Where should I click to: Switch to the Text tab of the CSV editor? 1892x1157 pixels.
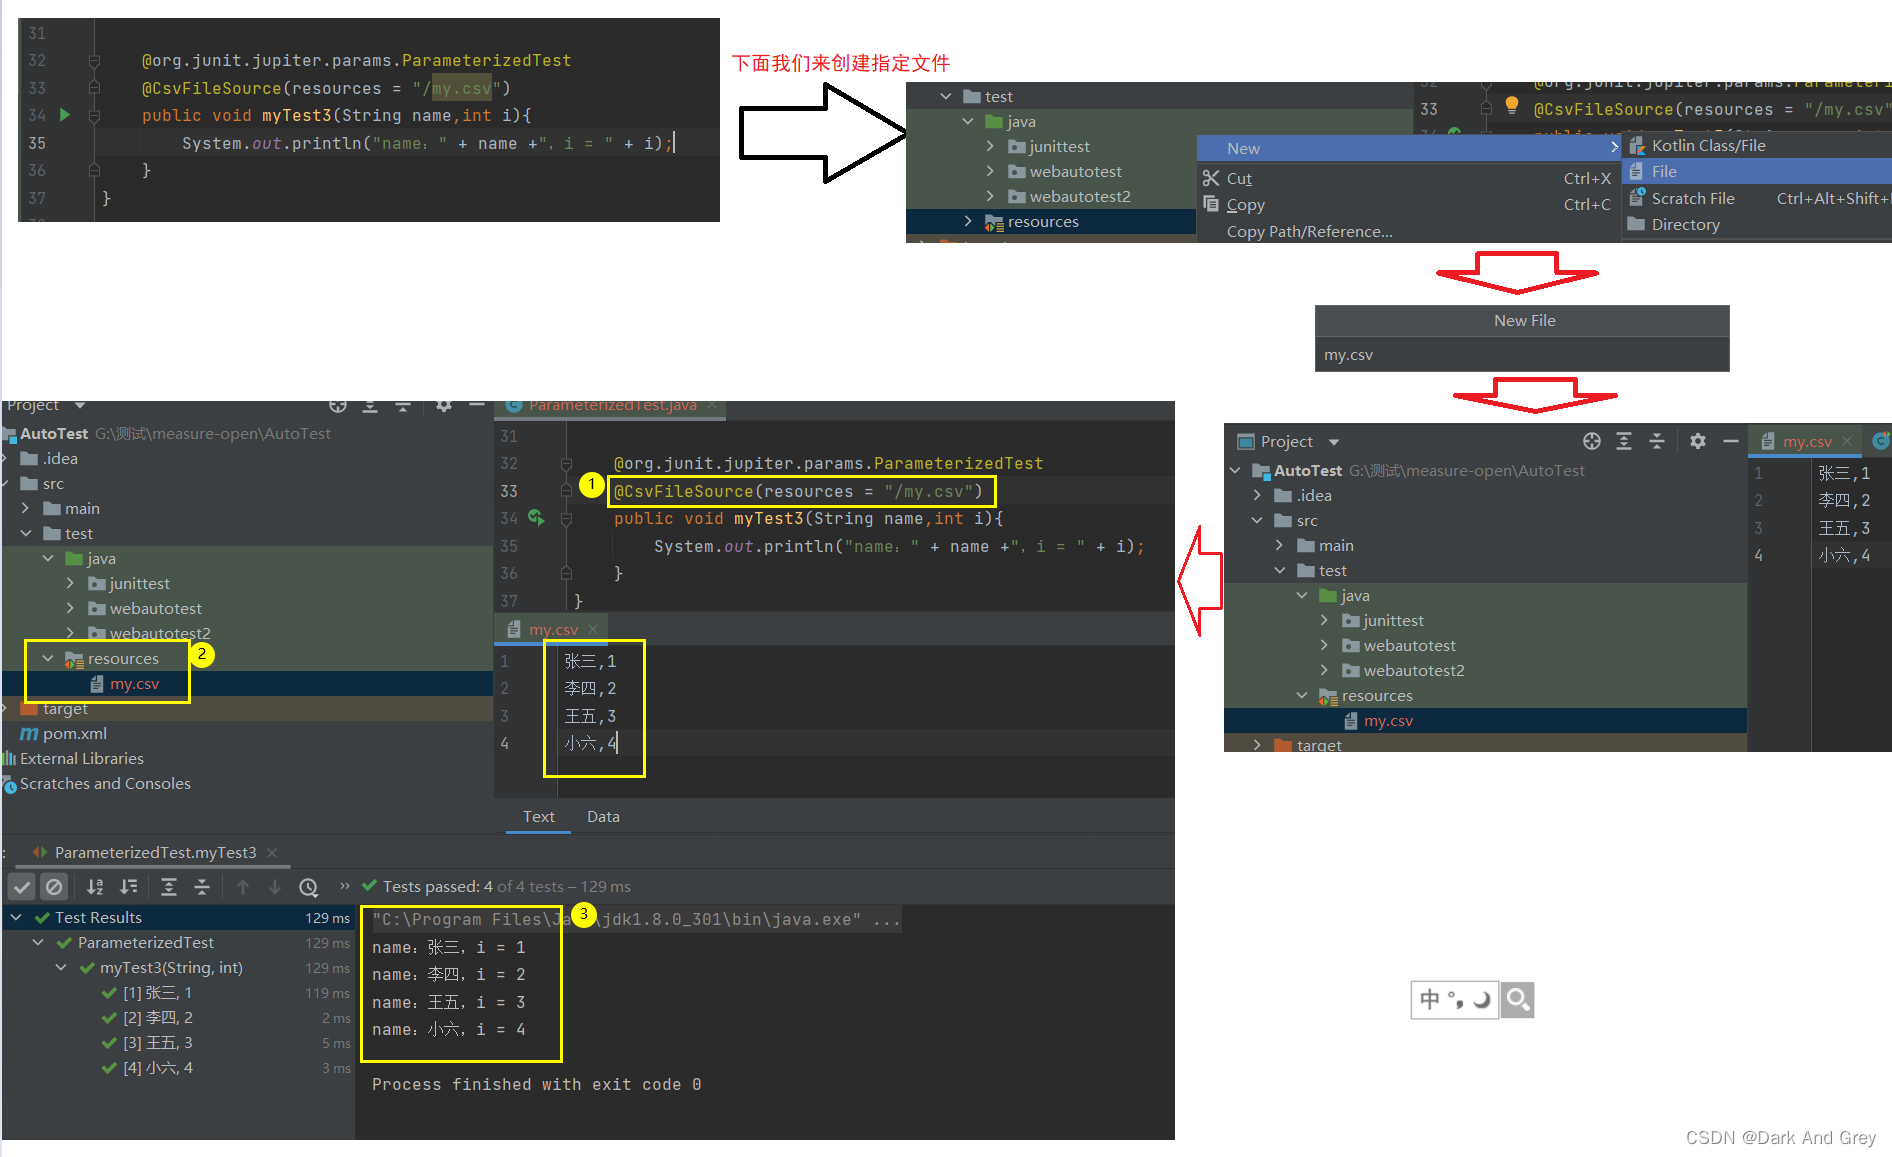coord(538,817)
